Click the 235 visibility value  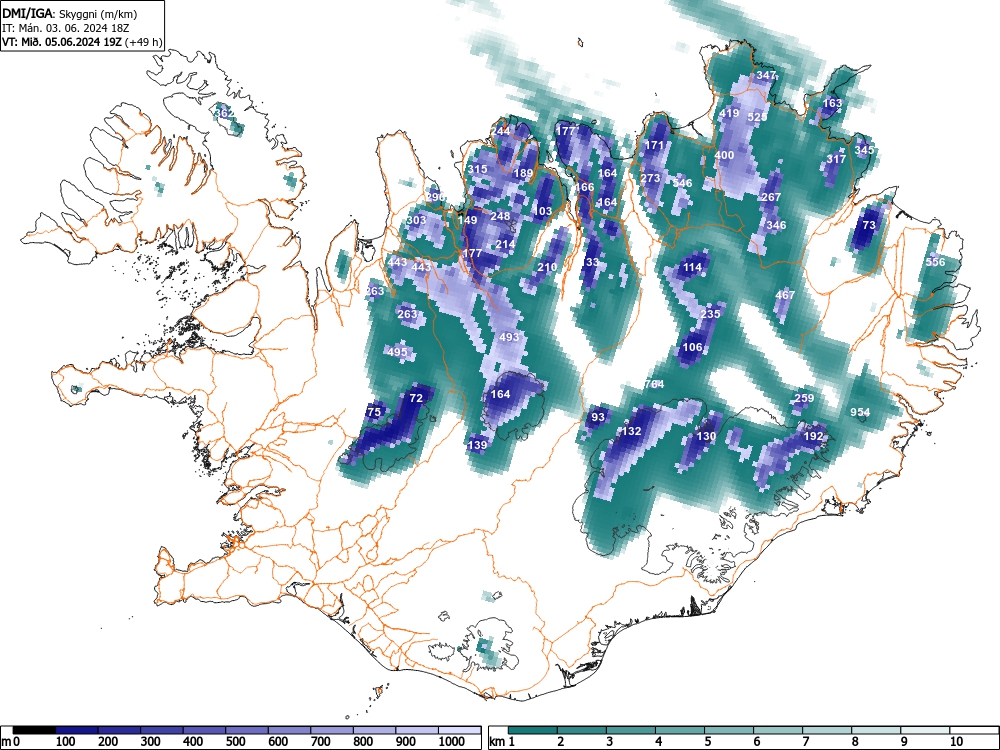coord(710,314)
